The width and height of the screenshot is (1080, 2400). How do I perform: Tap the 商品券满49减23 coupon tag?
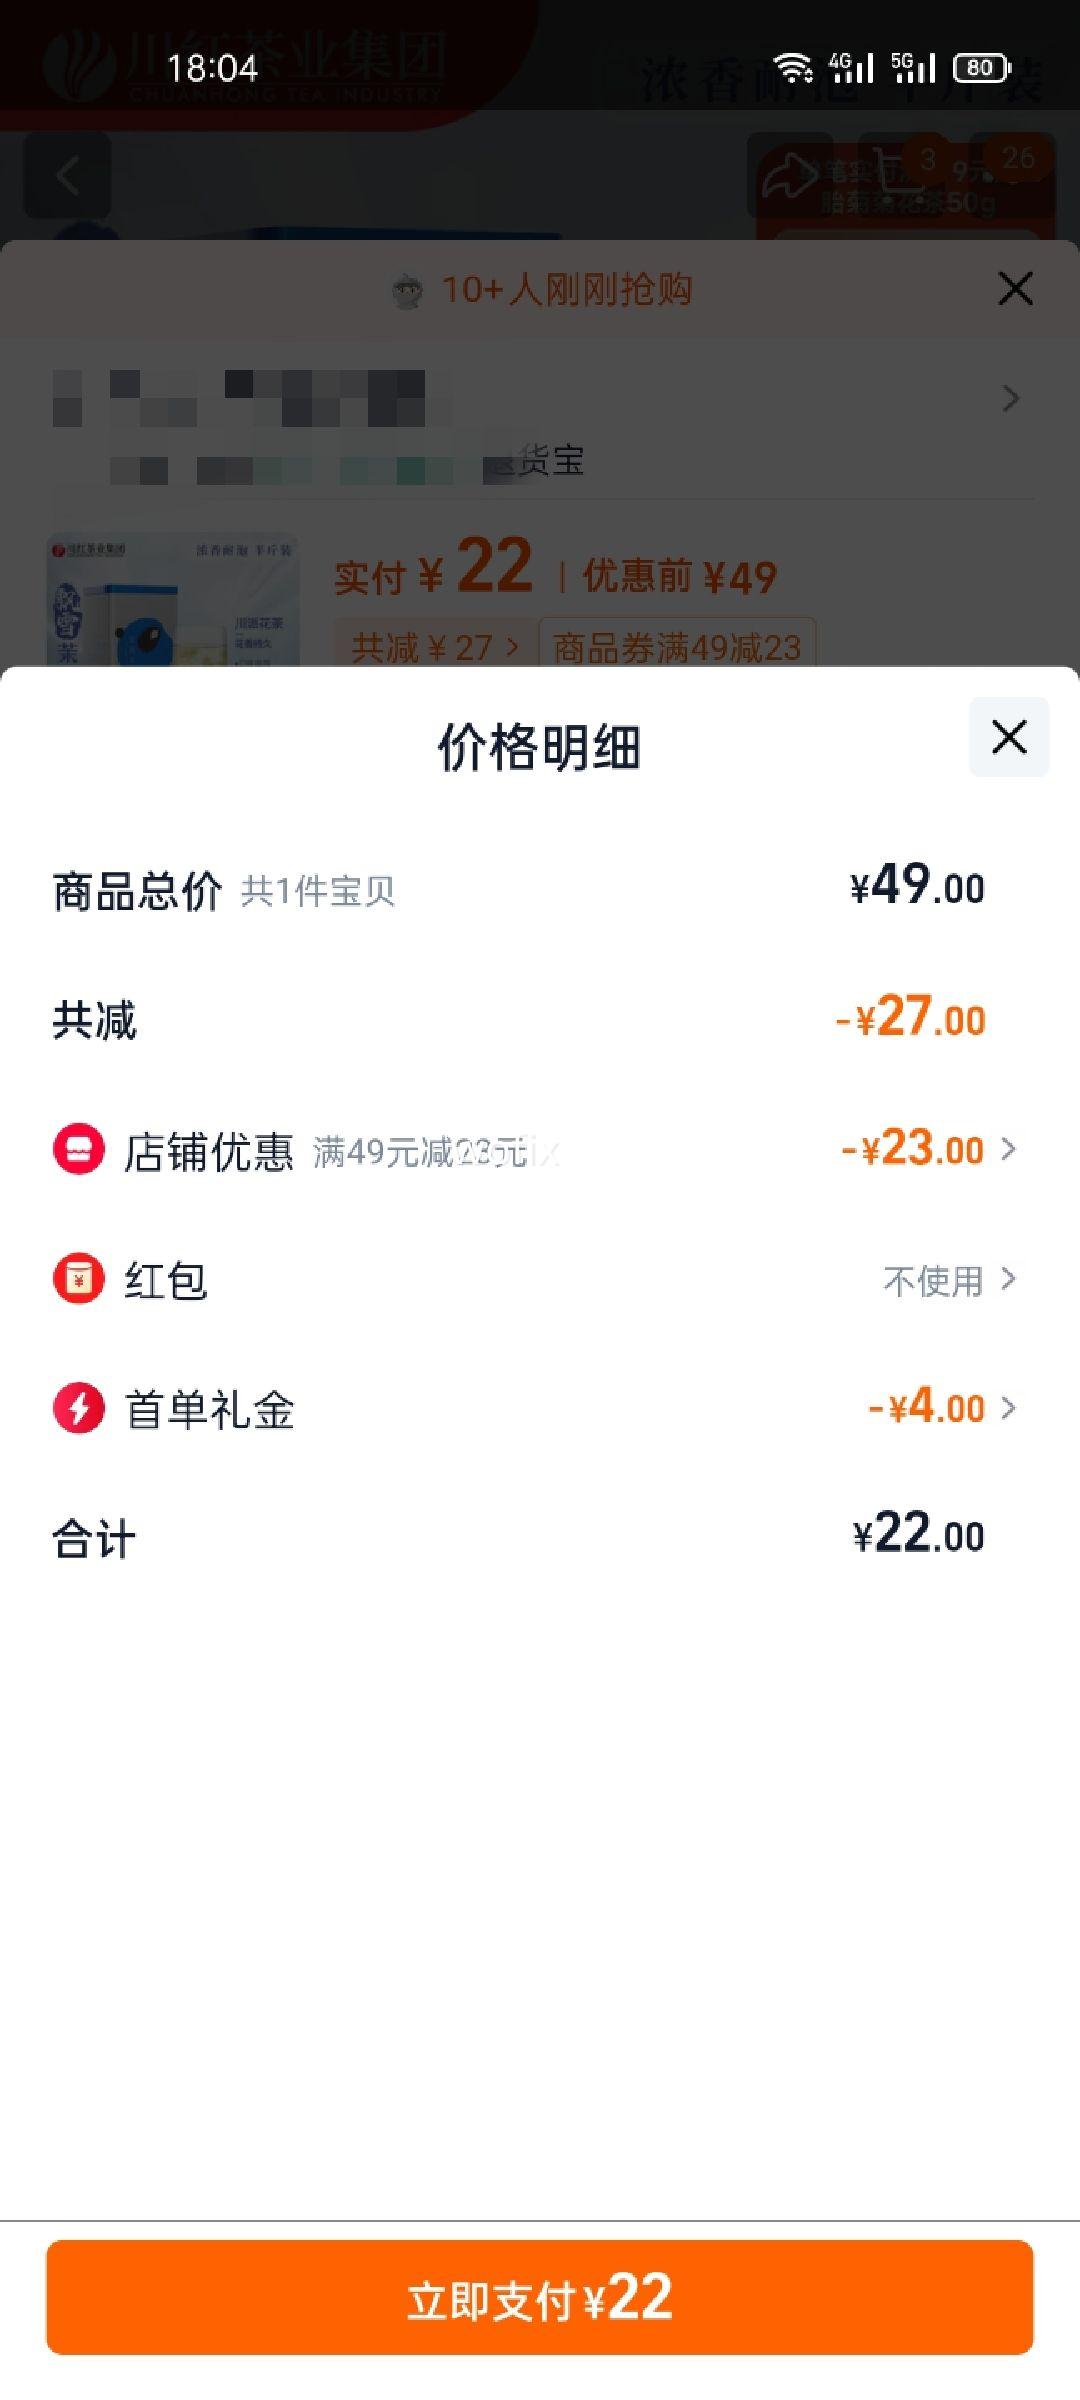677,647
